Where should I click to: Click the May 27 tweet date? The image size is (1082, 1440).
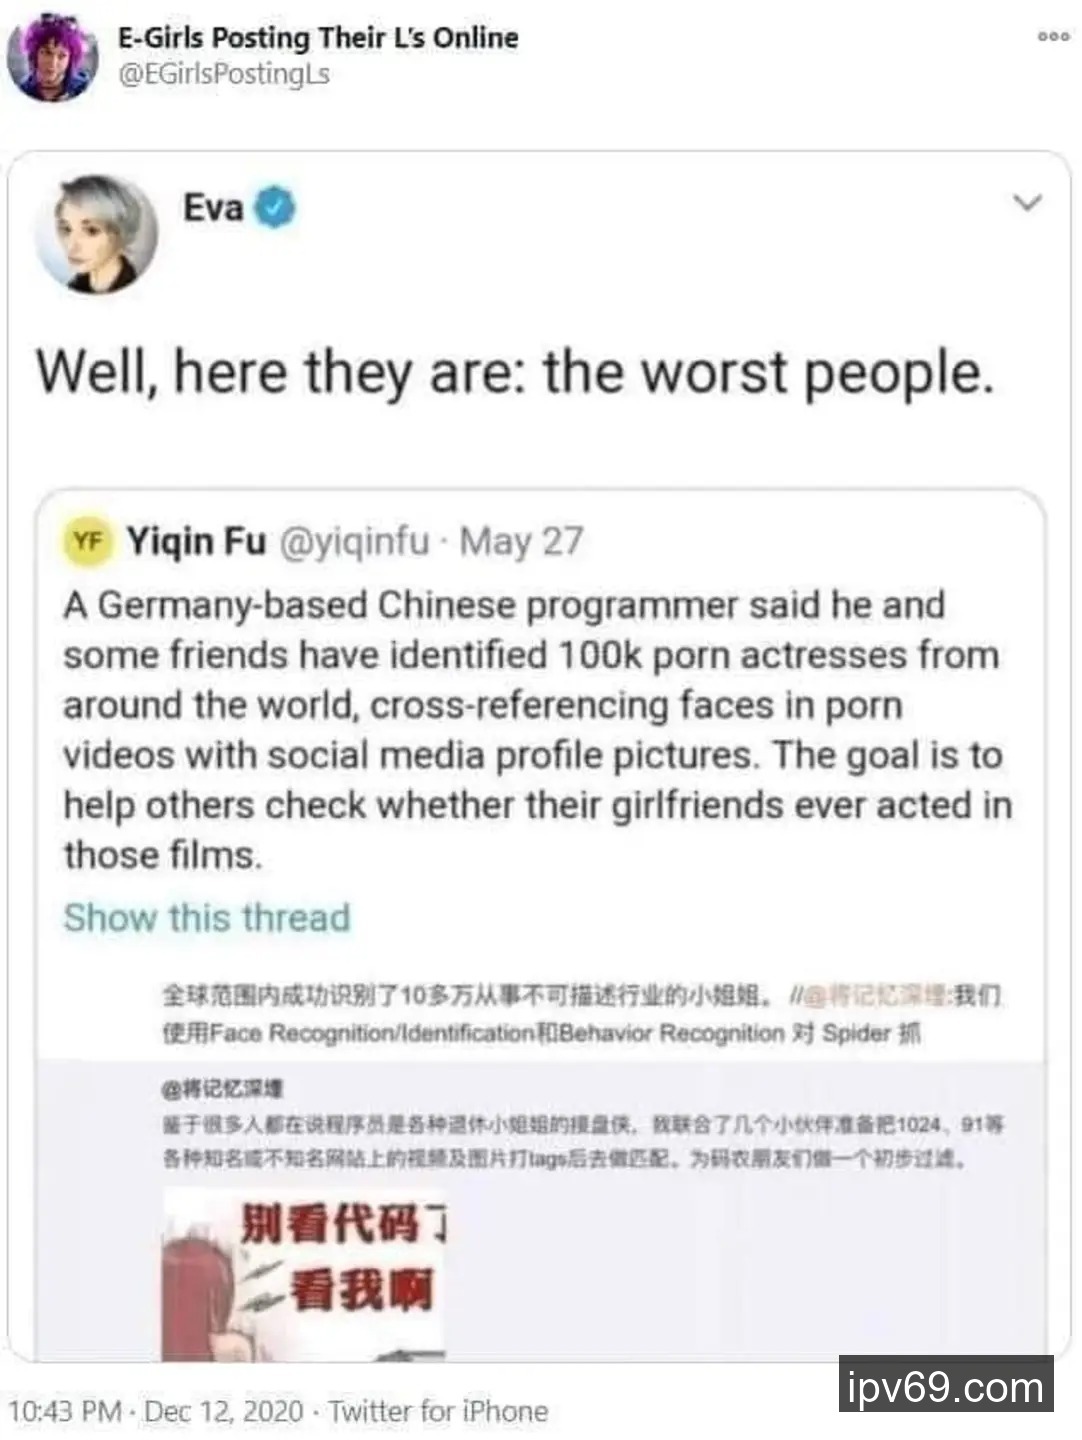click(x=520, y=541)
